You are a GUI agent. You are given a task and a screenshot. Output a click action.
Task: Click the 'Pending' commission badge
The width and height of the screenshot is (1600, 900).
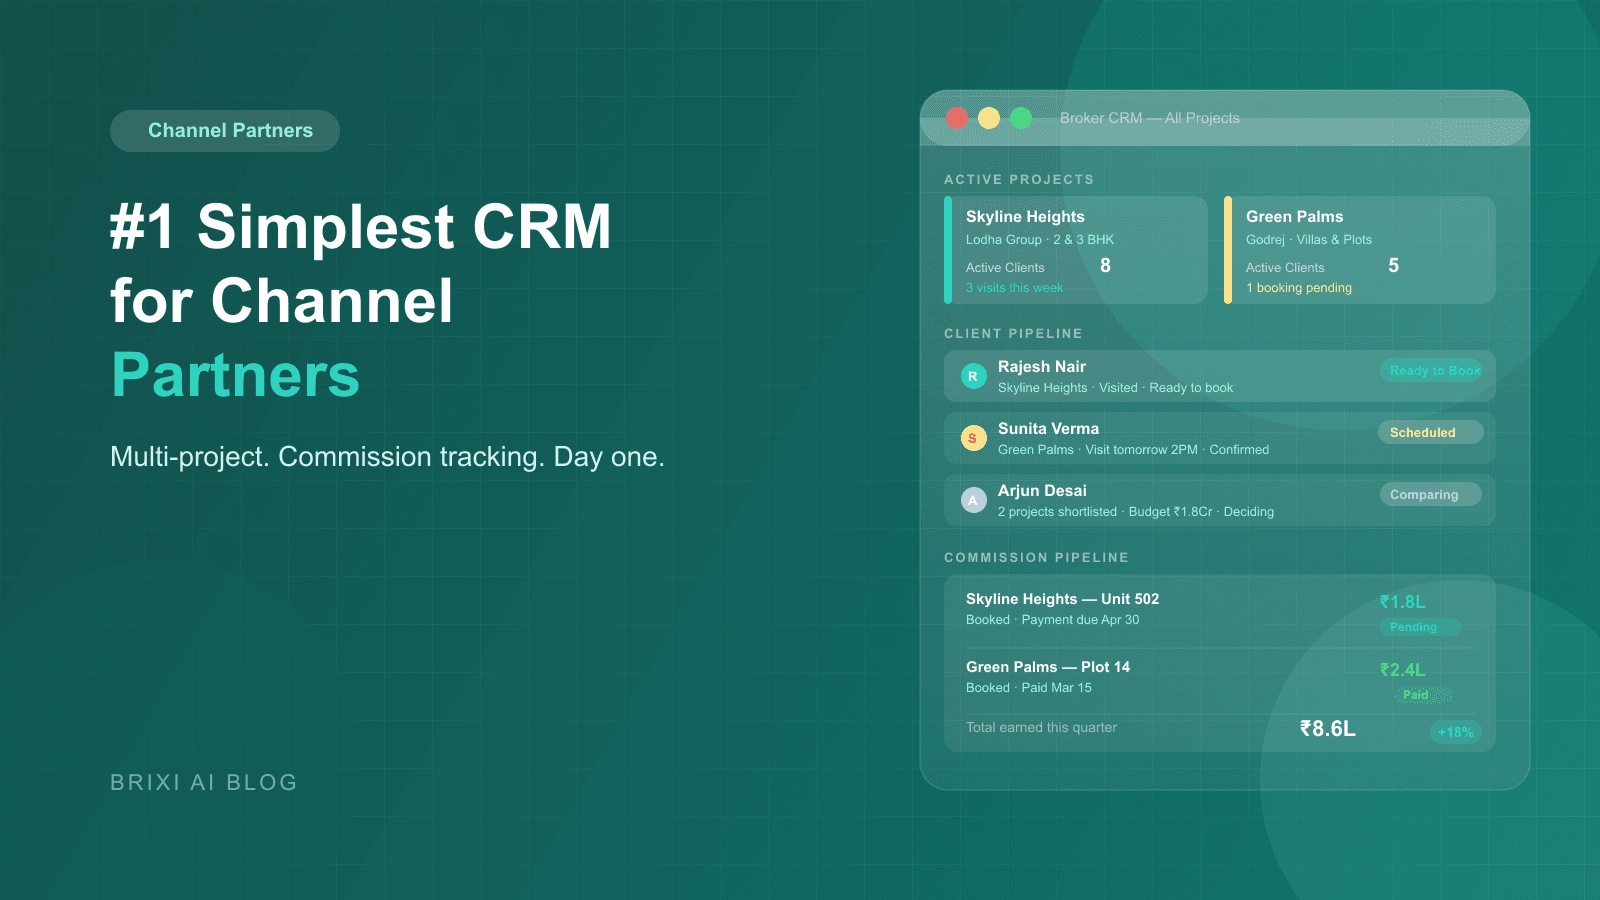tap(1420, 627)
